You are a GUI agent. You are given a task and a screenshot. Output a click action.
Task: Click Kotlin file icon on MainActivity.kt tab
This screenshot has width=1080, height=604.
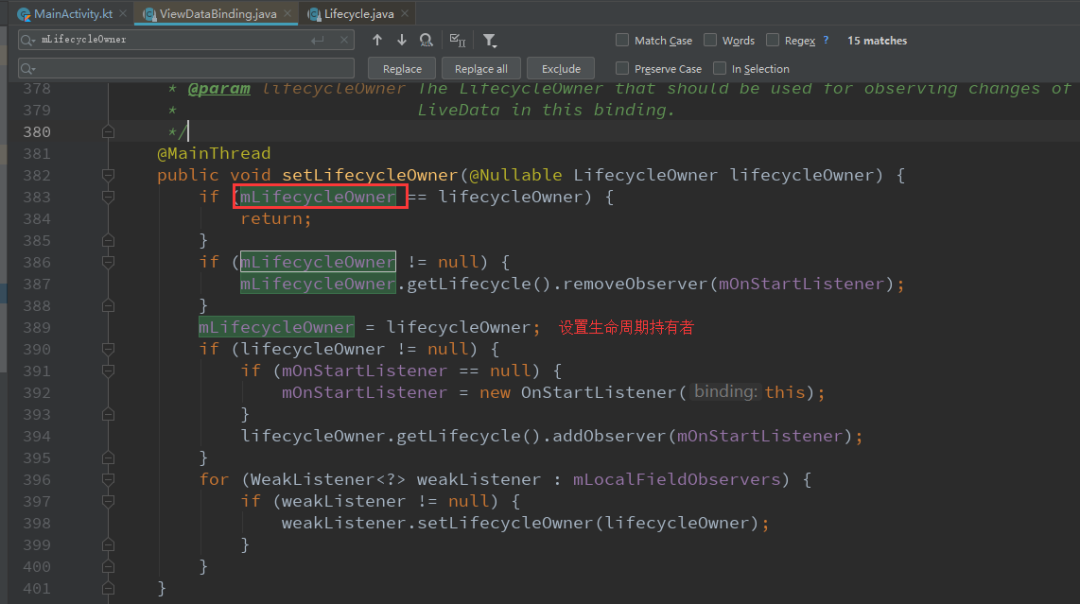point(23,14)
